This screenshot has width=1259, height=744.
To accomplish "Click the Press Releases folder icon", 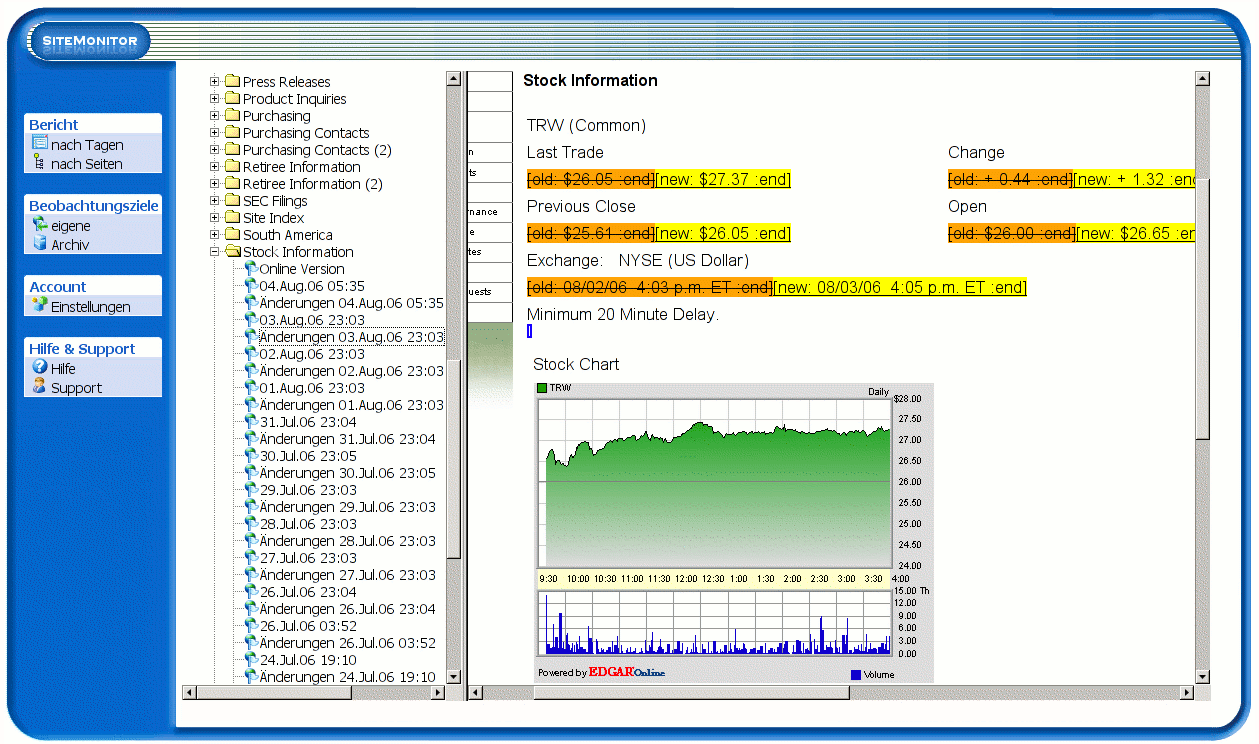I will (x=232, y=82).
